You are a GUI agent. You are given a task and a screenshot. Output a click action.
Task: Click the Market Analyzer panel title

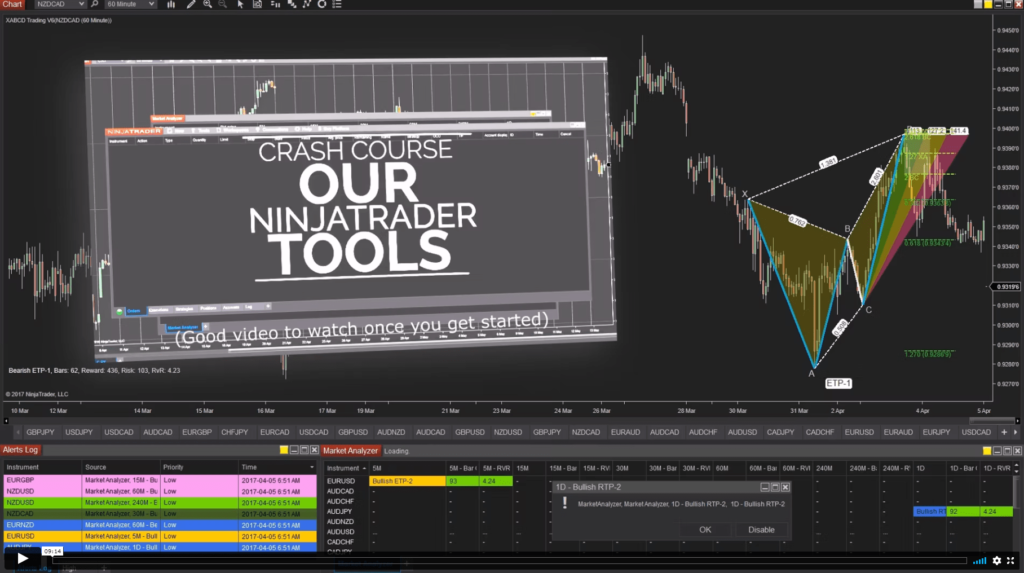tap(350, 451)
